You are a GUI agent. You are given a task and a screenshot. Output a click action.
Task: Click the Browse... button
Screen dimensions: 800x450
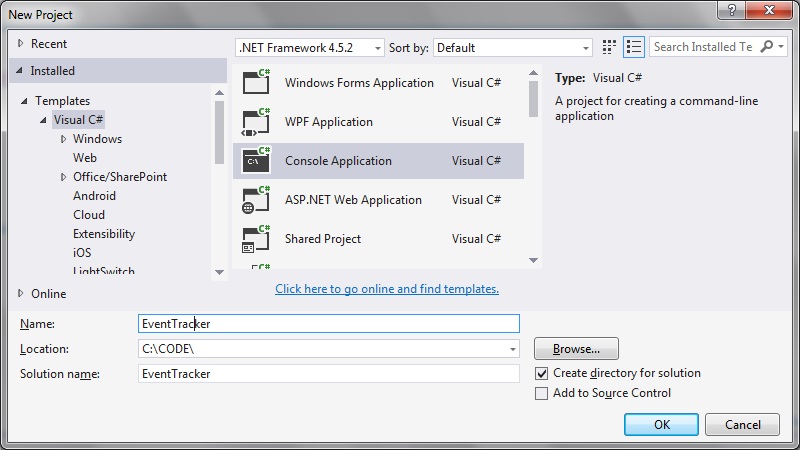(576, 349)
